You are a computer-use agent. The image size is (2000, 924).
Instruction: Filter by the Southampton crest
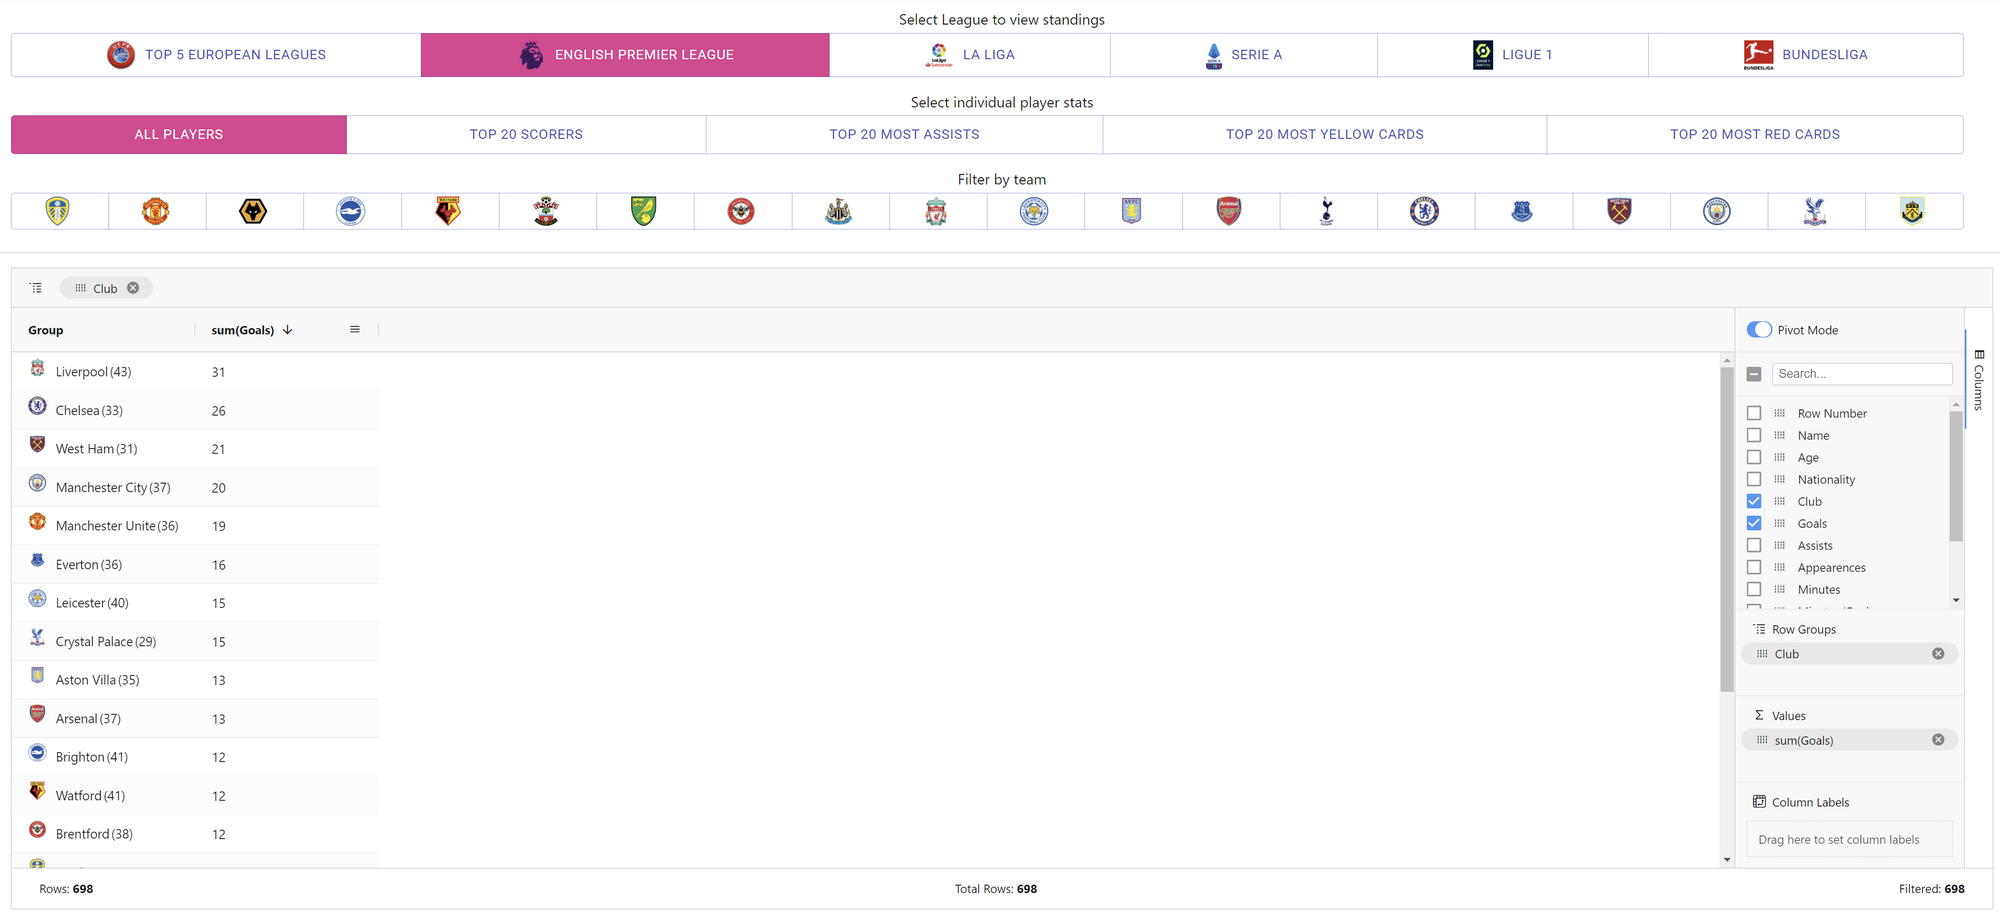(546, 211)
